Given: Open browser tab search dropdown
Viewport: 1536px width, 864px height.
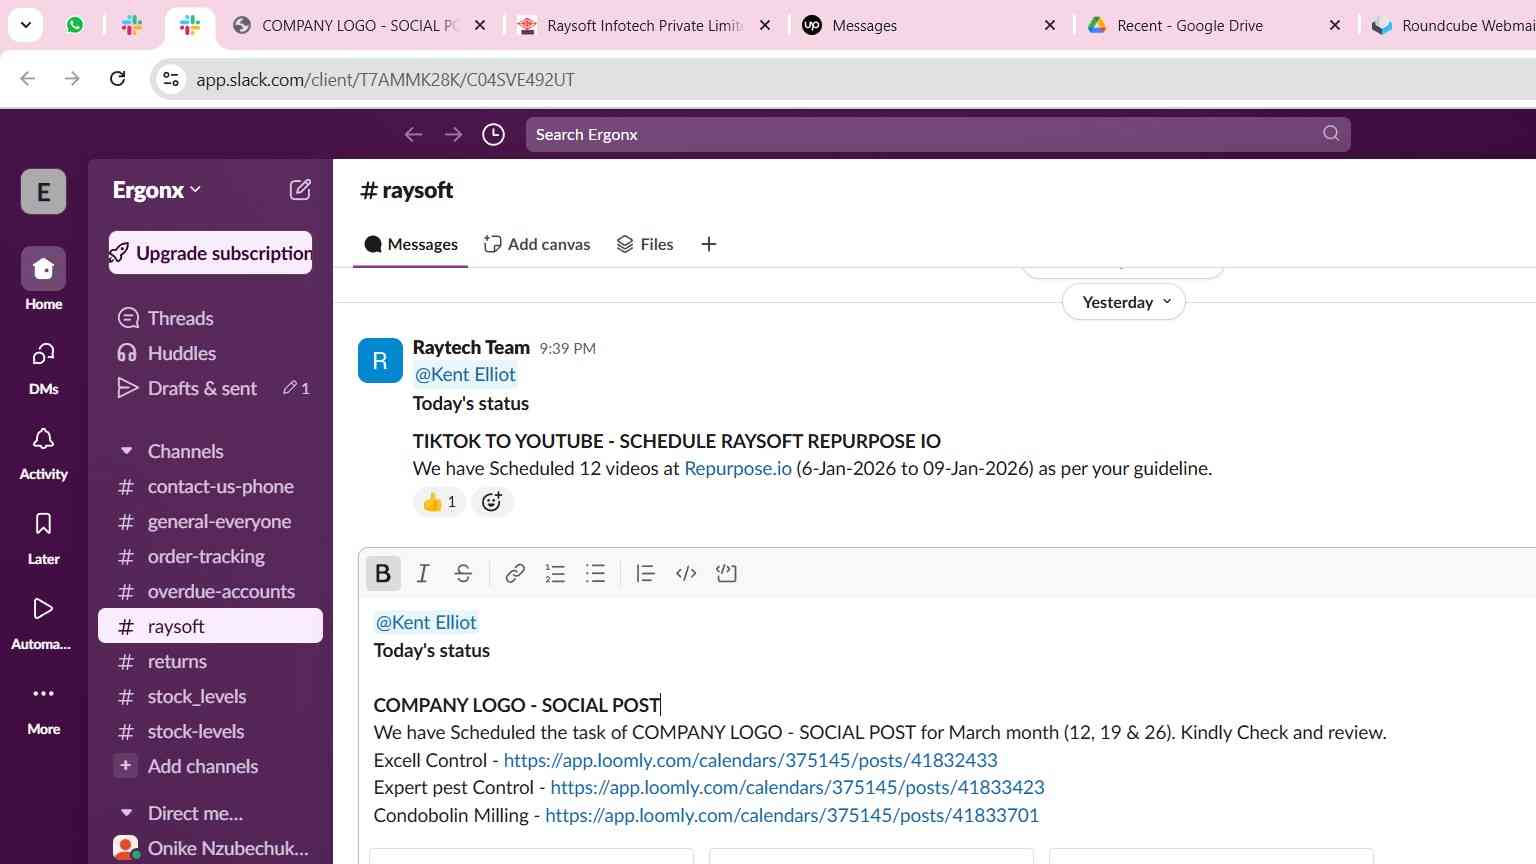Looking at the screenshot, I should (x=25, y=25).
